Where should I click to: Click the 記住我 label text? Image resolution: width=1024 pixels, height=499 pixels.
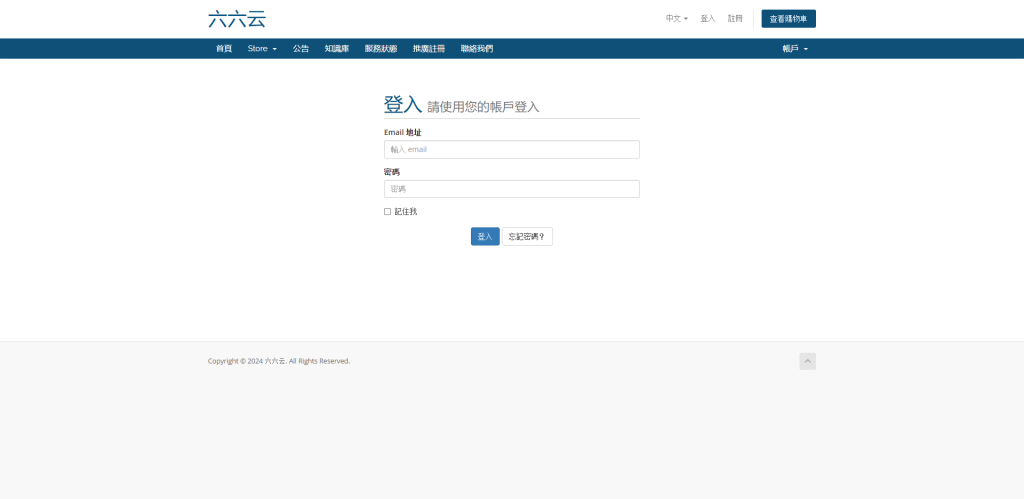406,212
